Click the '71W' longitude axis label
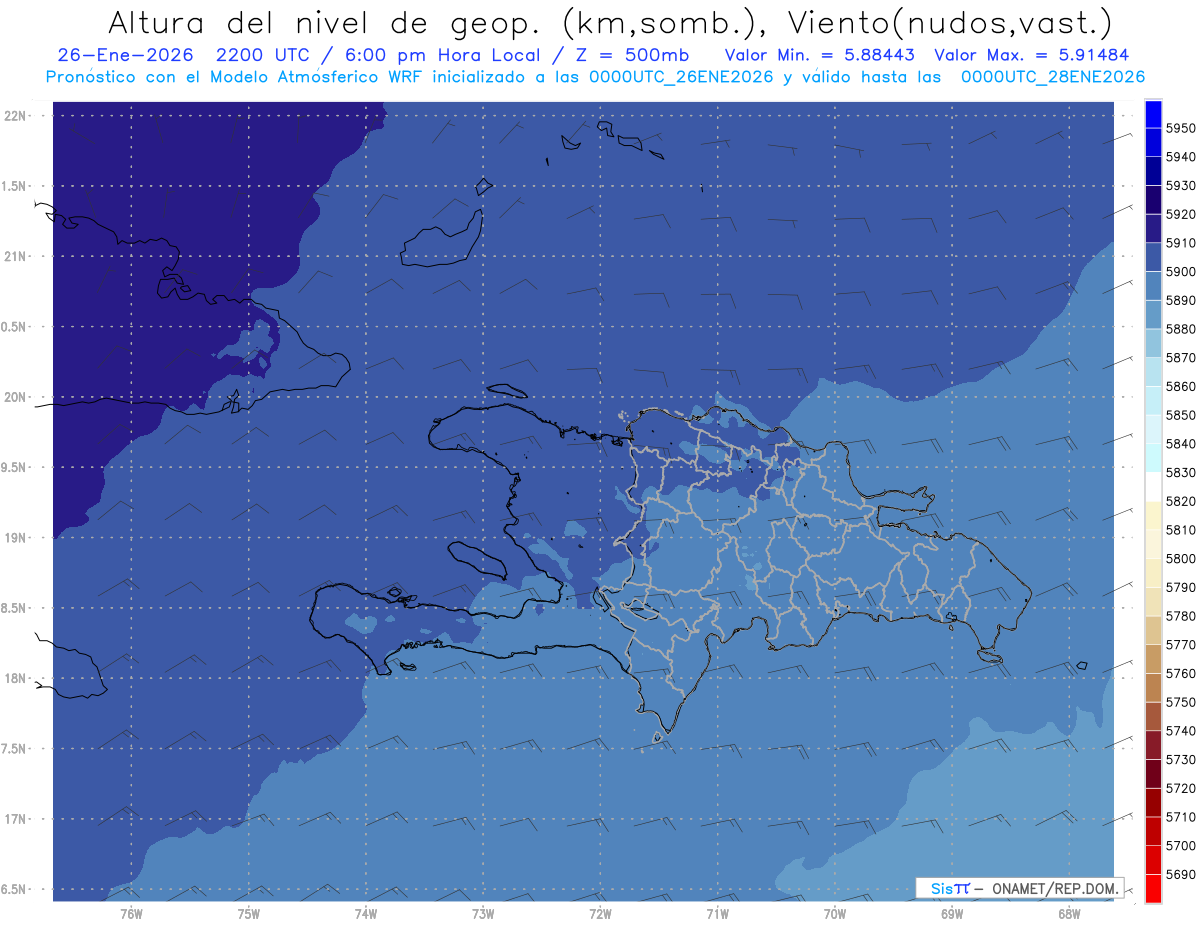Screen dimensions: 1200x927 coord(717,913)
